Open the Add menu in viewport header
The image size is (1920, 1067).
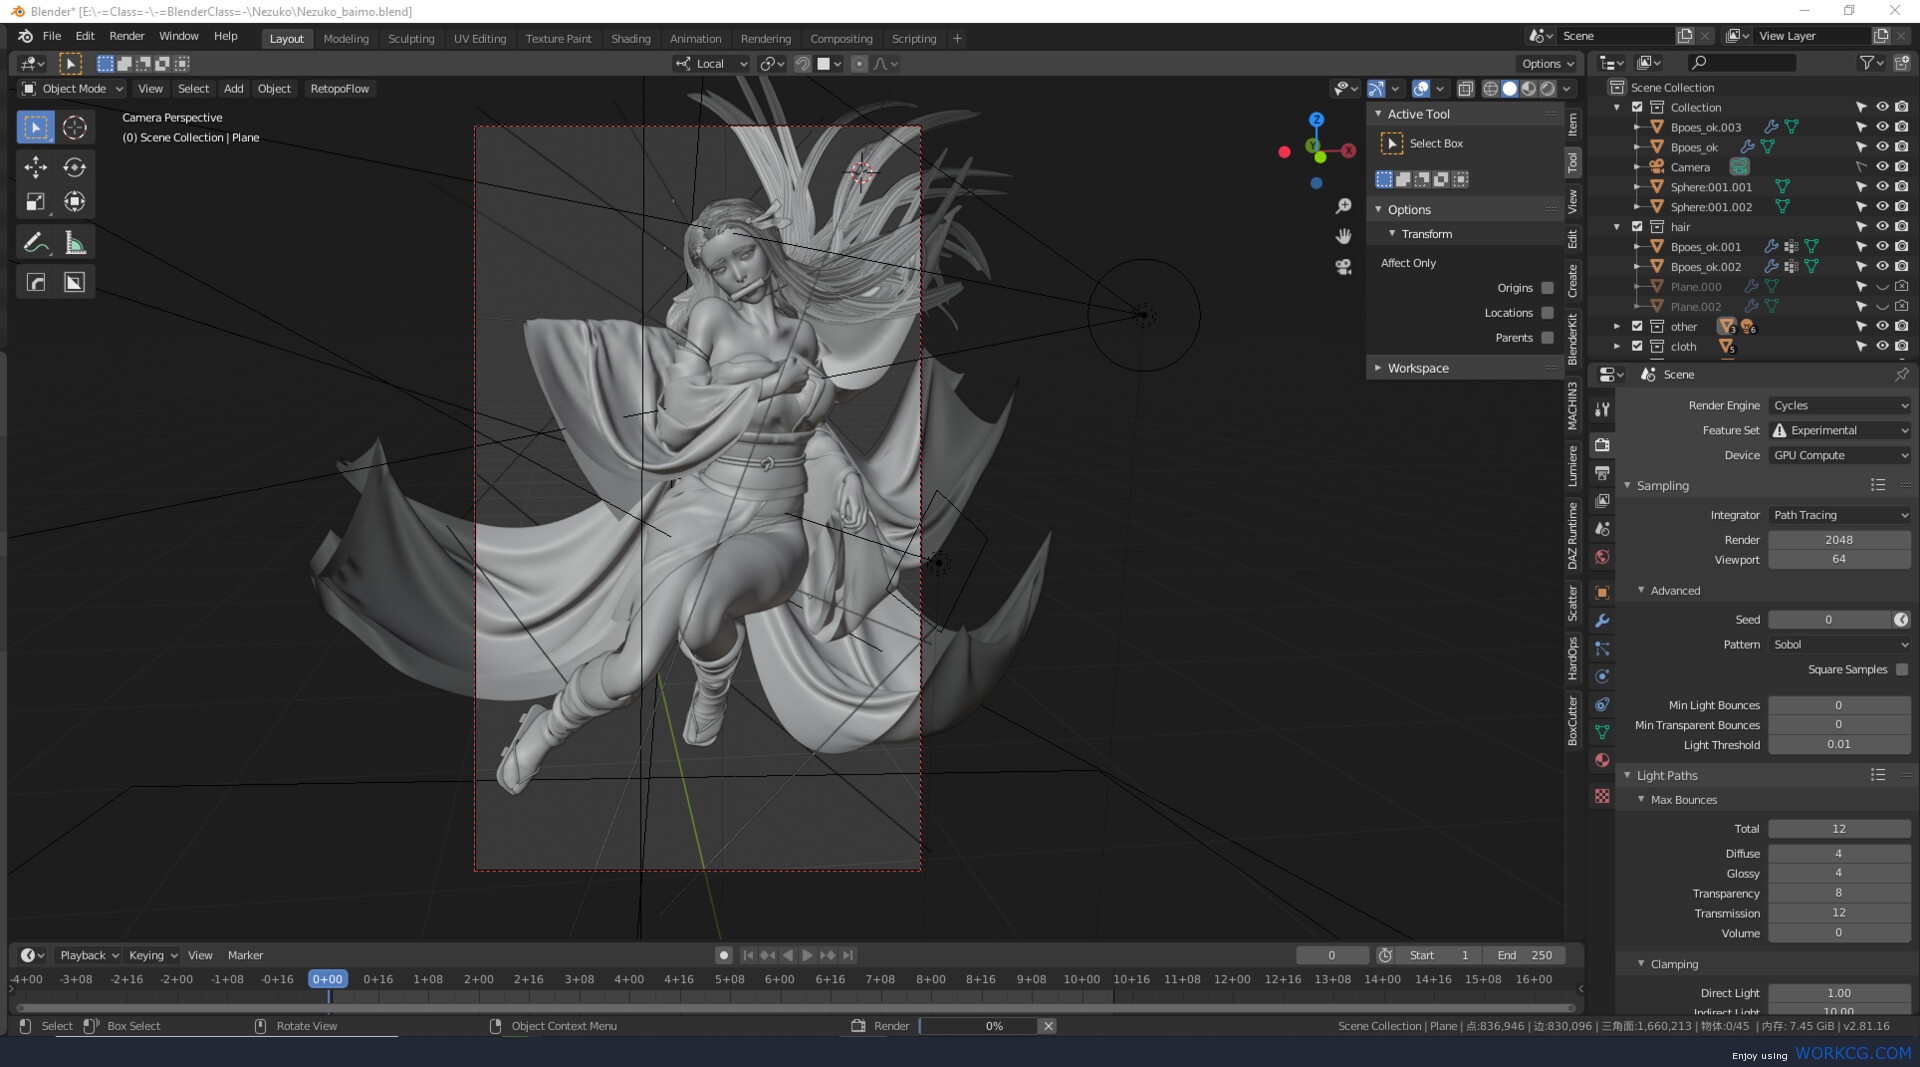point(233,89)
